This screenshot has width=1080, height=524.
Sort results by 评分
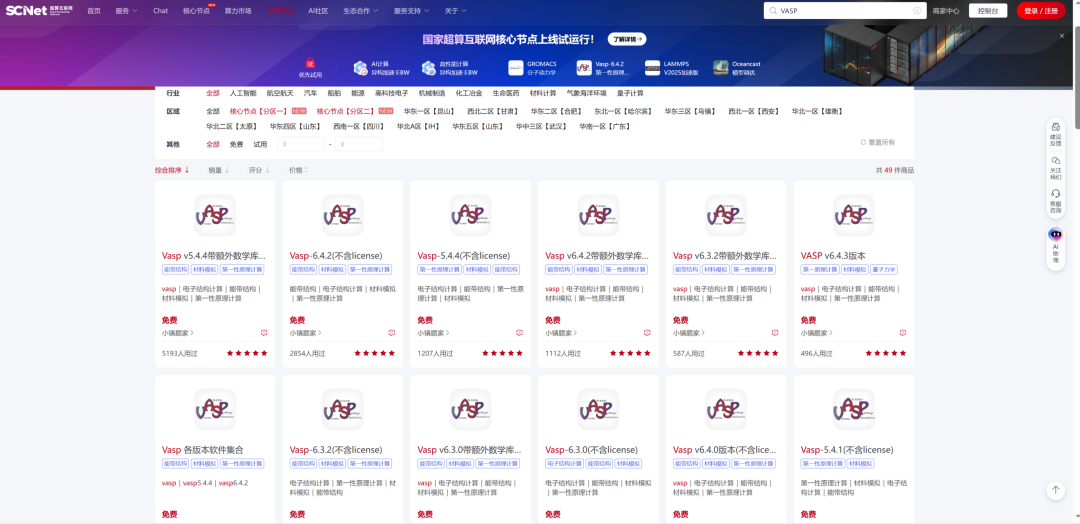[x=259, y=169]
